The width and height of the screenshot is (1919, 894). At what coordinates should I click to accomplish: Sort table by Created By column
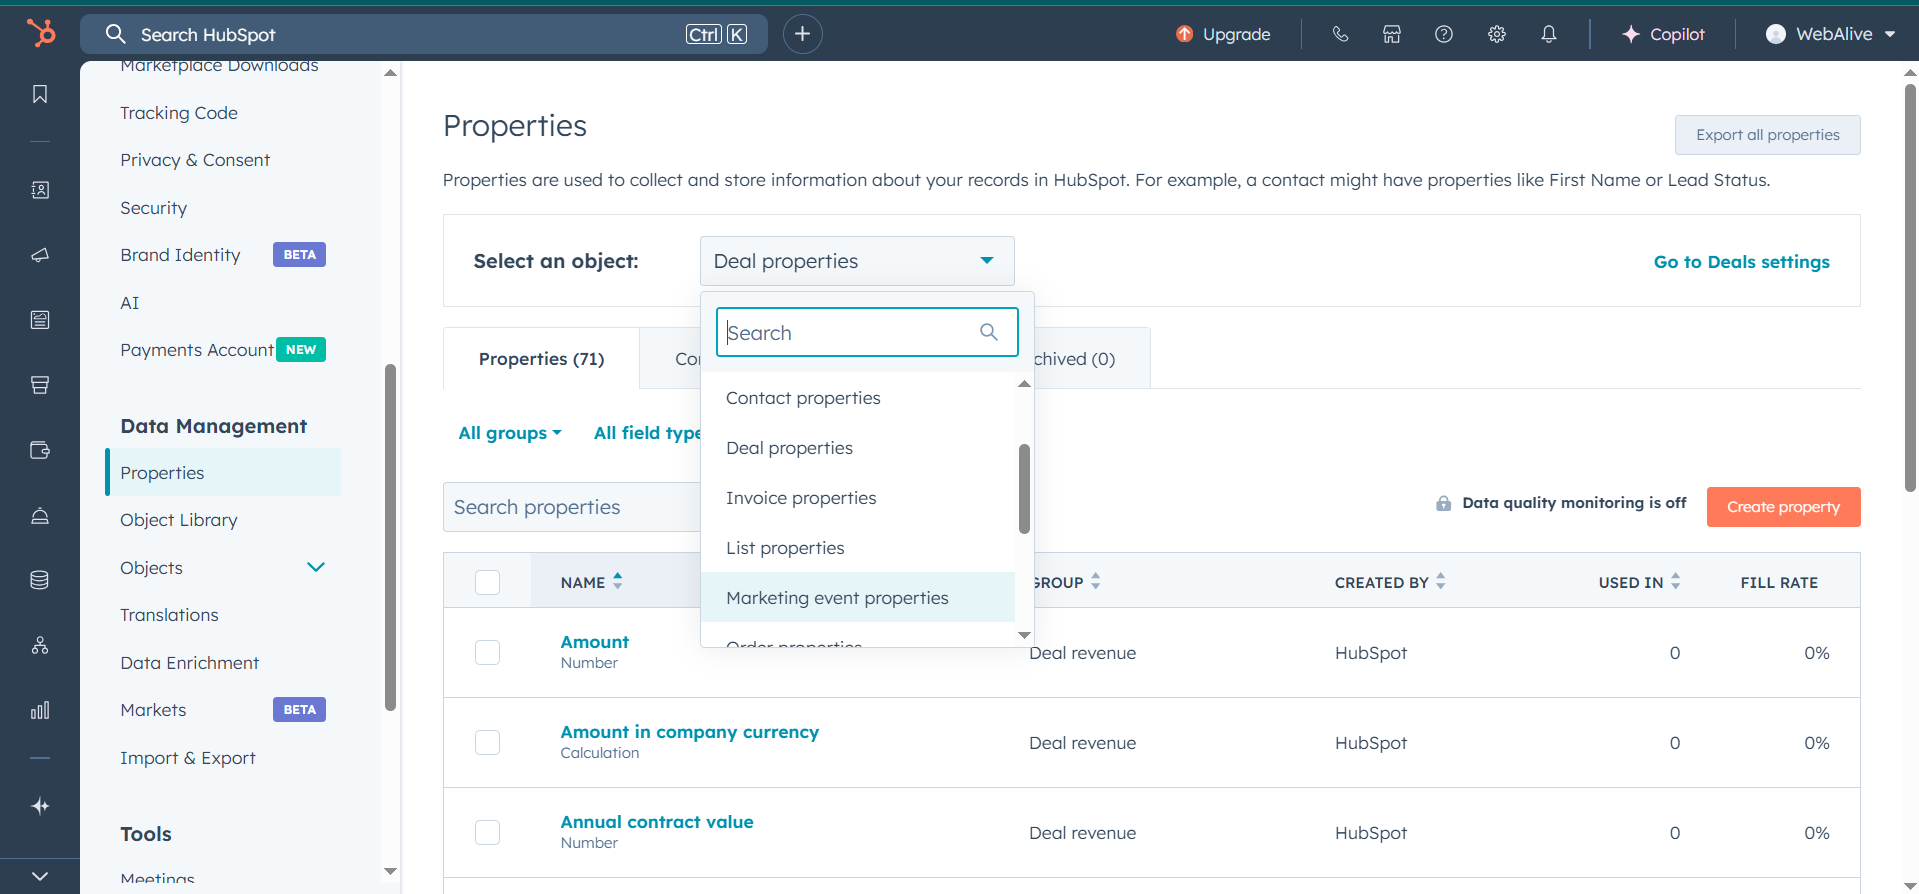click(1441, 581)
